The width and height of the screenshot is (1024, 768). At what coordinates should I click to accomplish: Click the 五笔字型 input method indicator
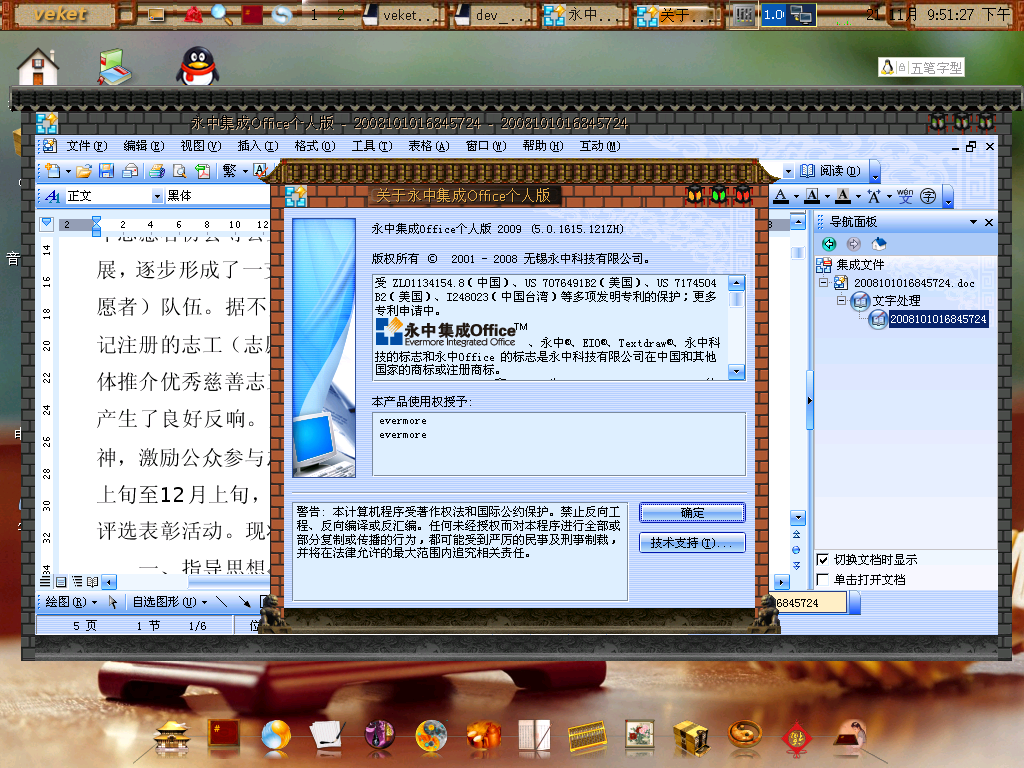(x=921, y=67)
